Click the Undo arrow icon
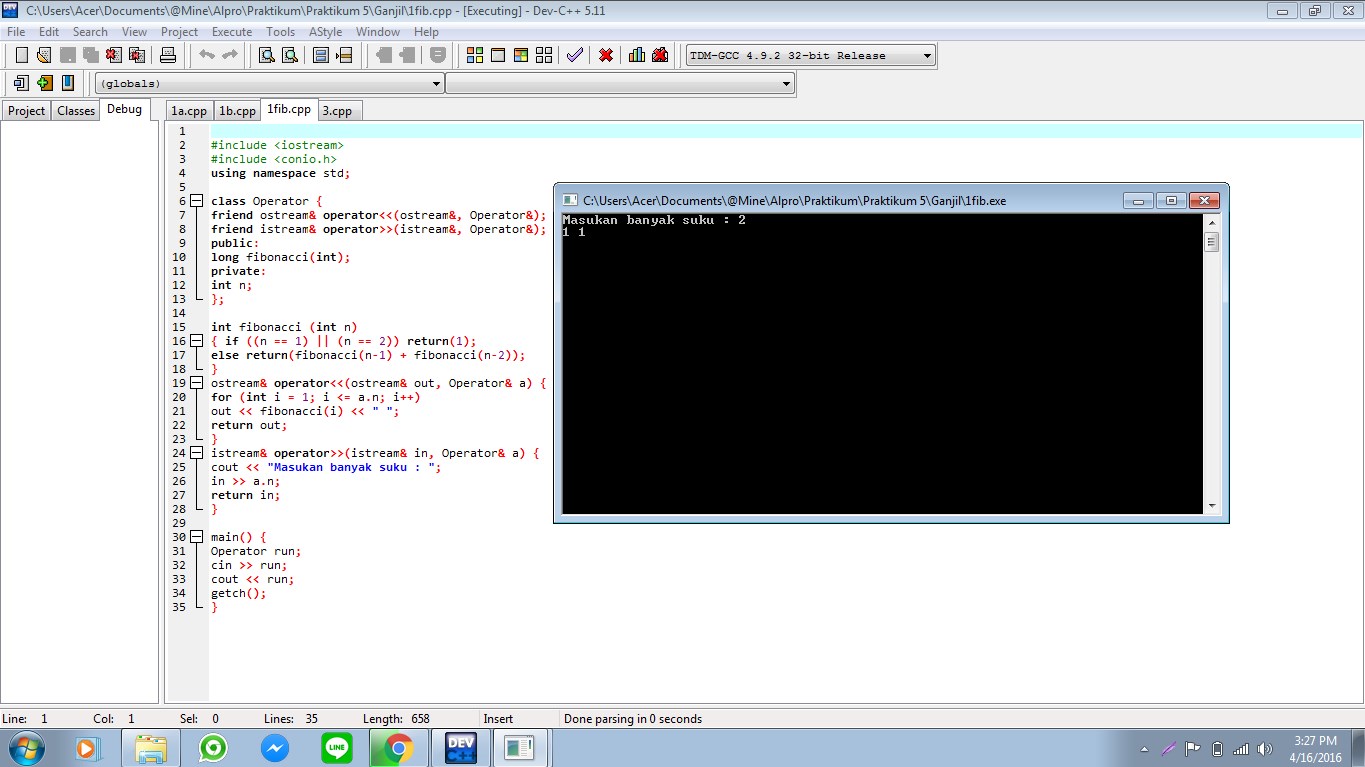Viewport: 1365px width, 767px height. pyautogui.click(x=207, y=55)
